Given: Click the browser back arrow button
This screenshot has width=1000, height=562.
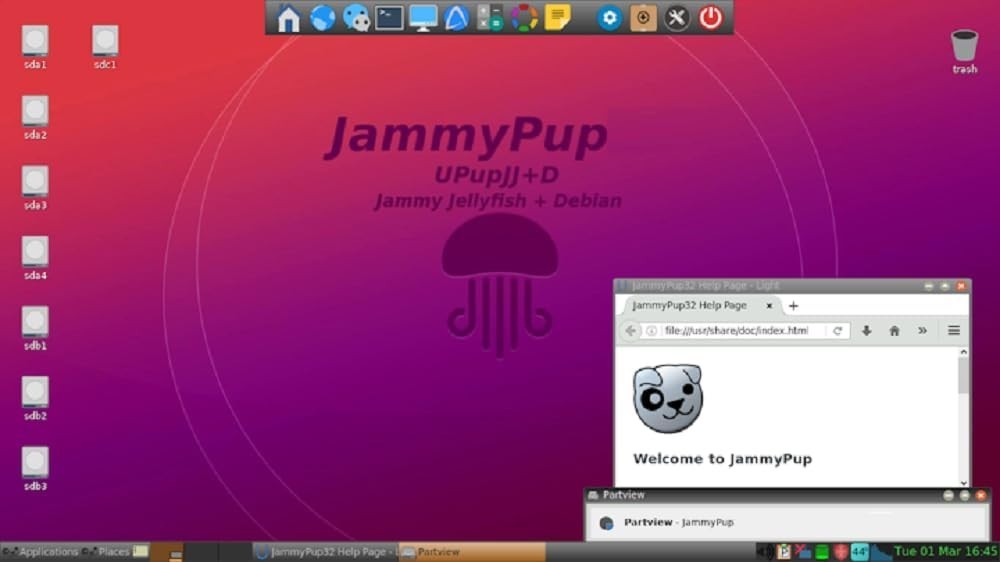Looking at the screenshot, I should tap(630, 330).
